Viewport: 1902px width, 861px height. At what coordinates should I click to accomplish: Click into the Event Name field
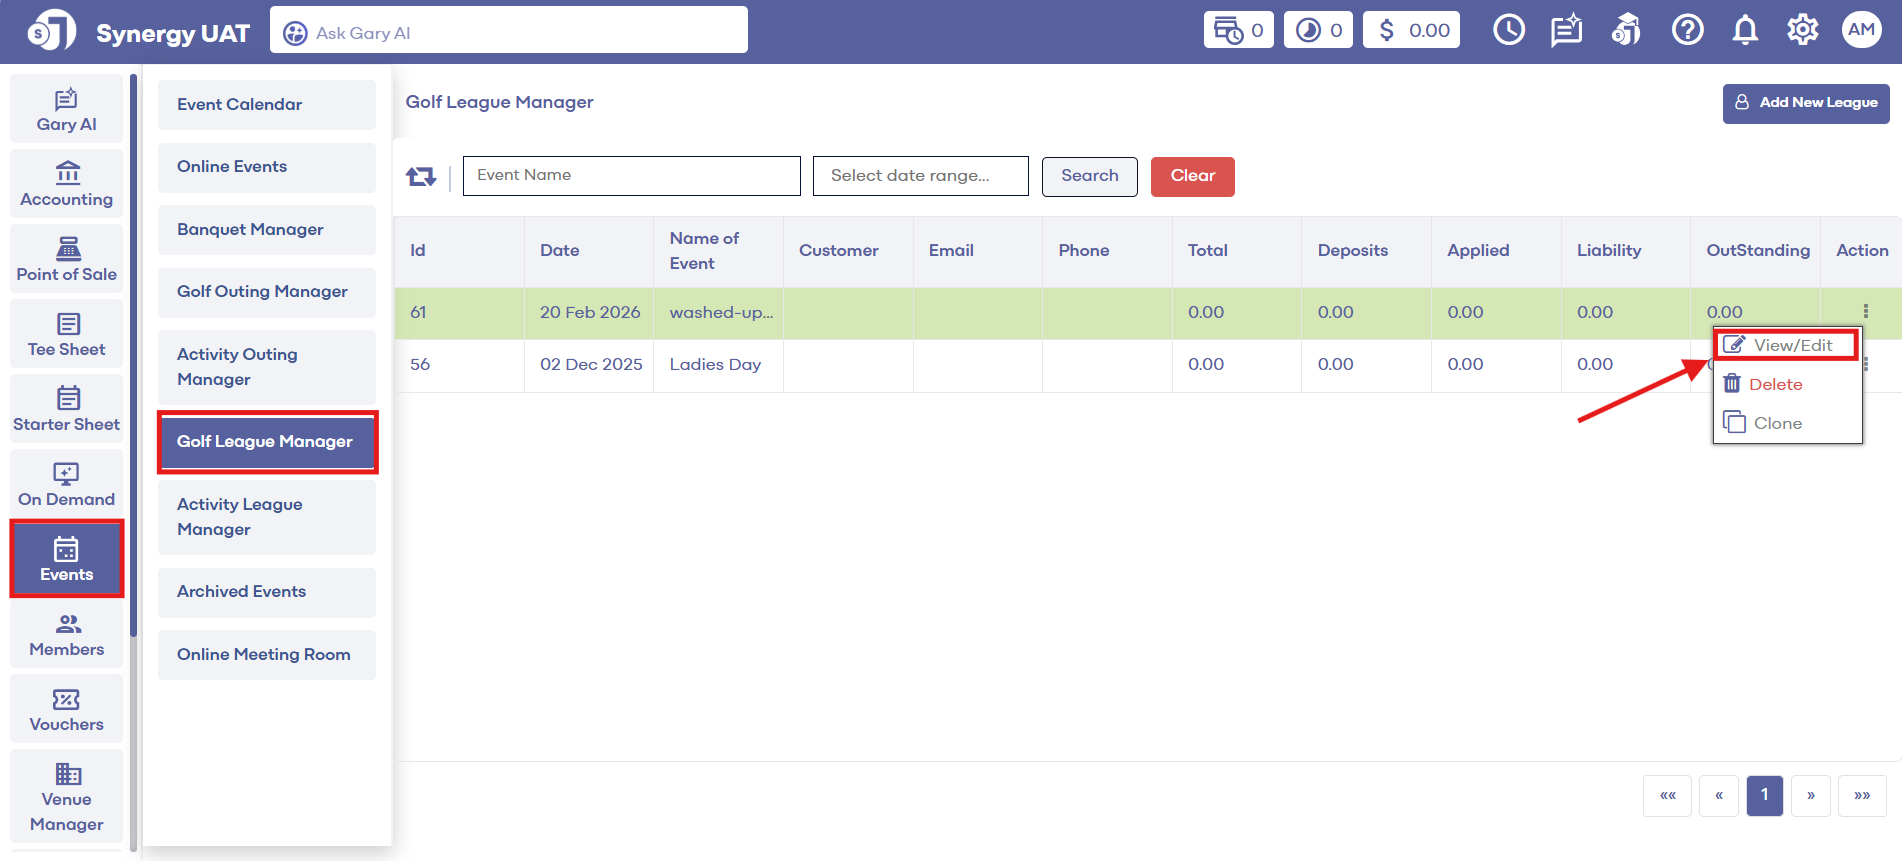click(631, 176)
